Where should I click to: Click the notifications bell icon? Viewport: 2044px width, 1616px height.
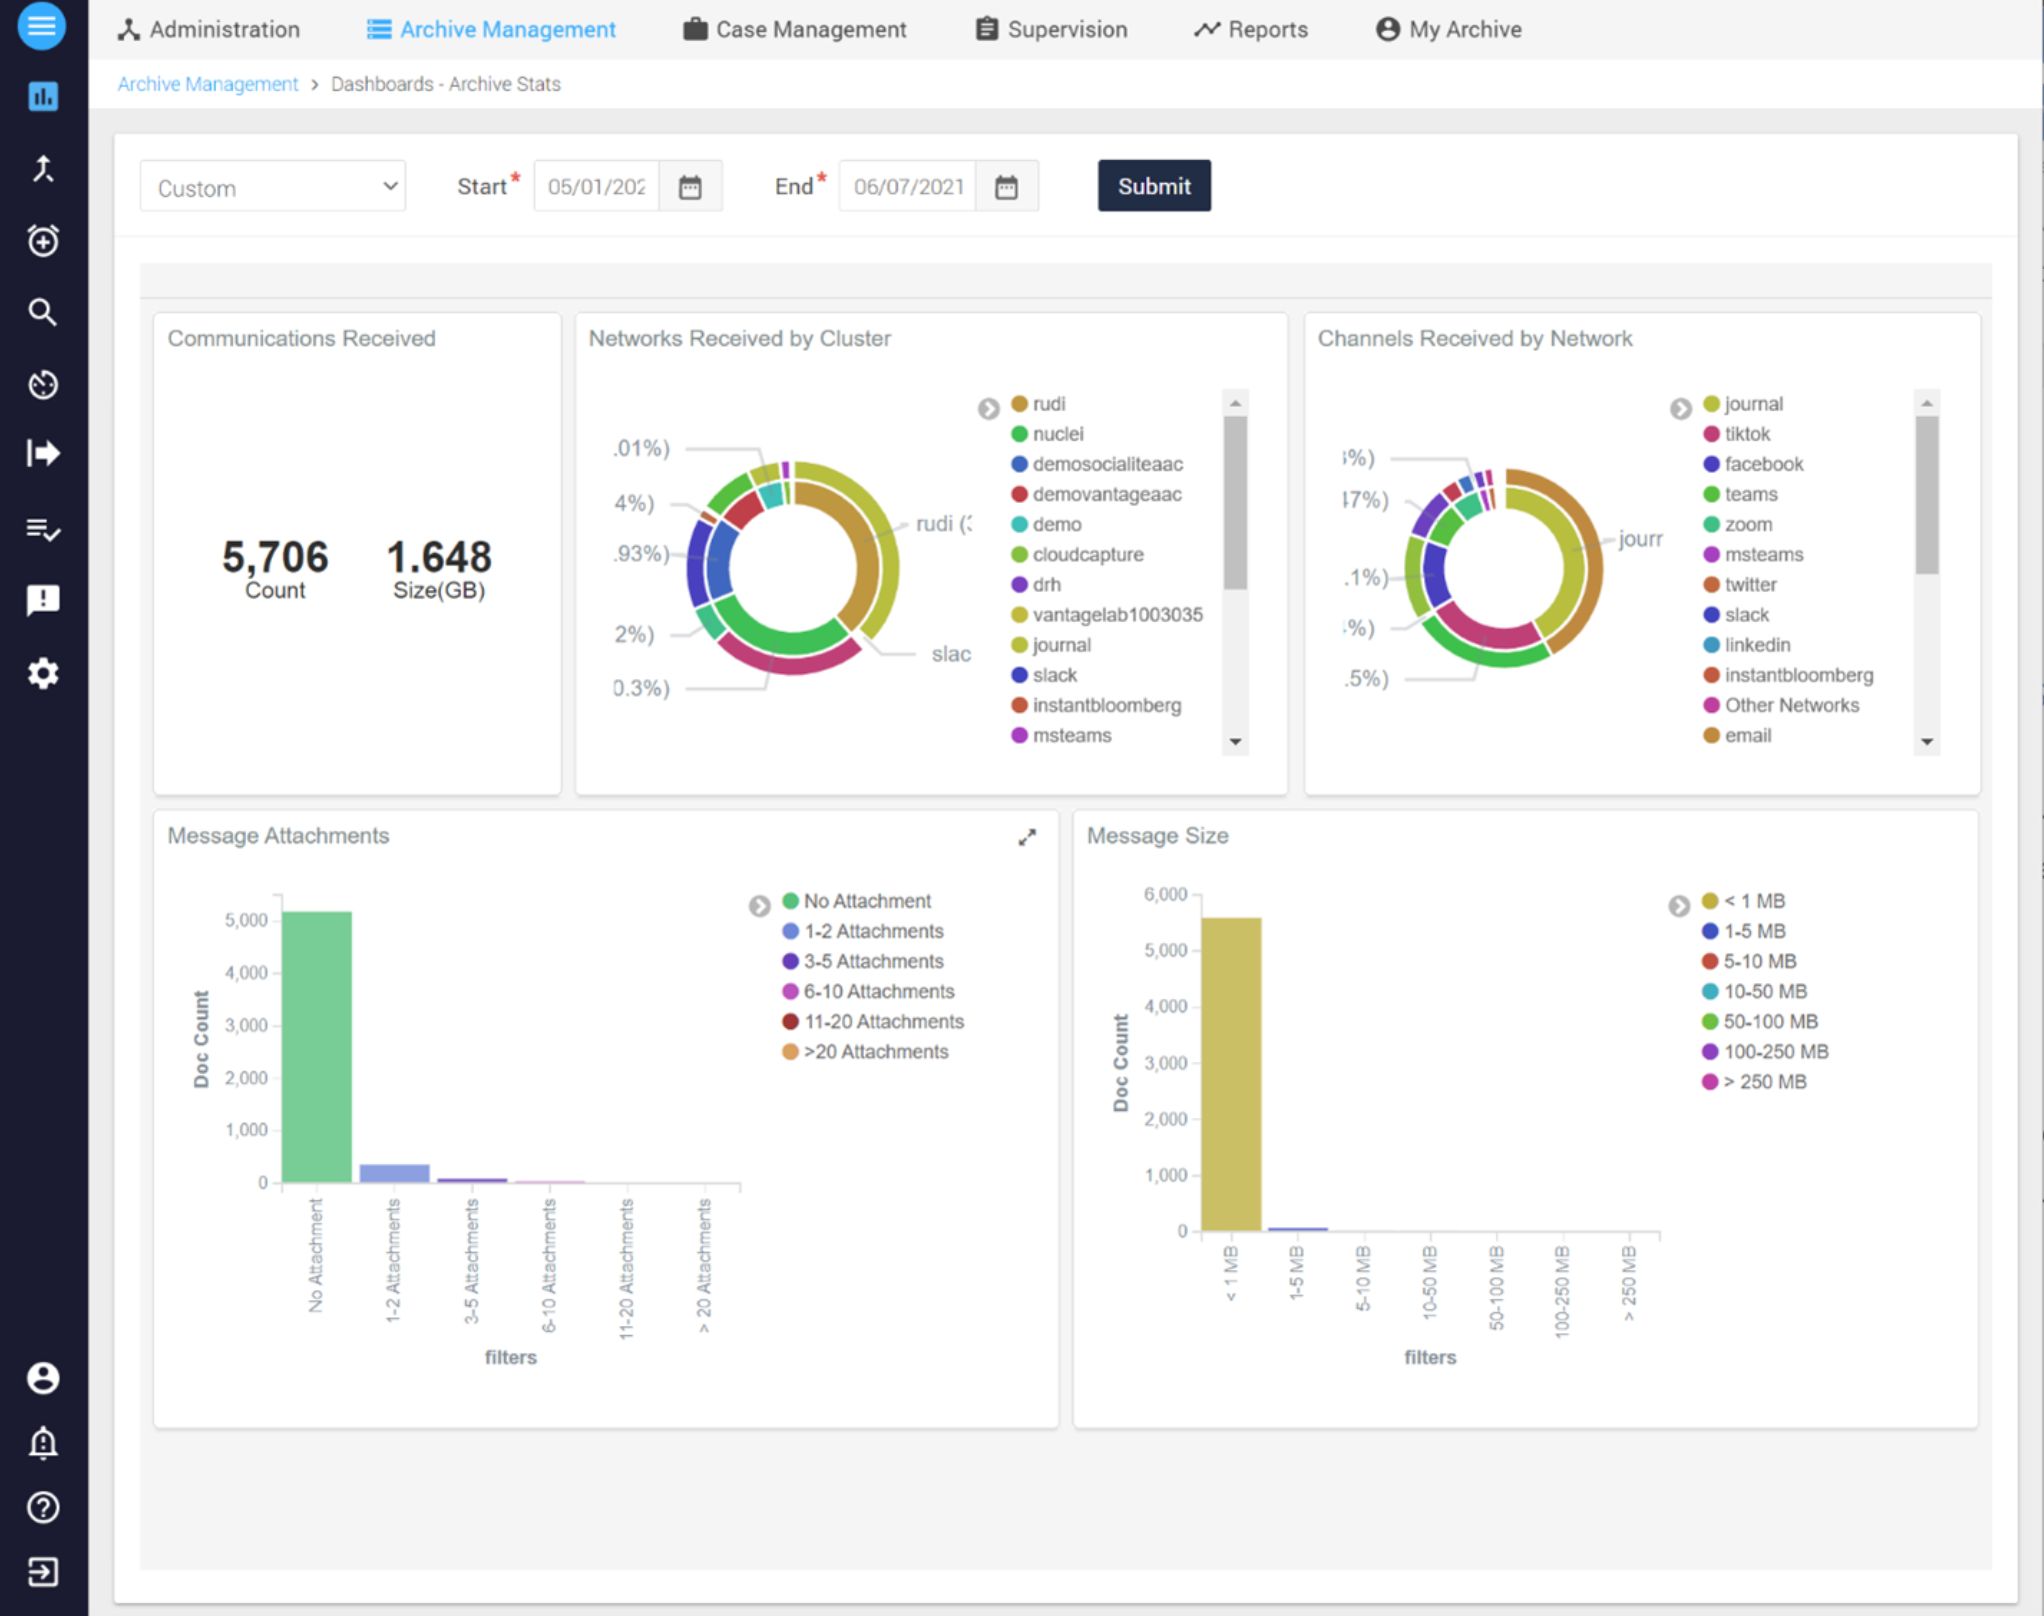pos(42,1442)
